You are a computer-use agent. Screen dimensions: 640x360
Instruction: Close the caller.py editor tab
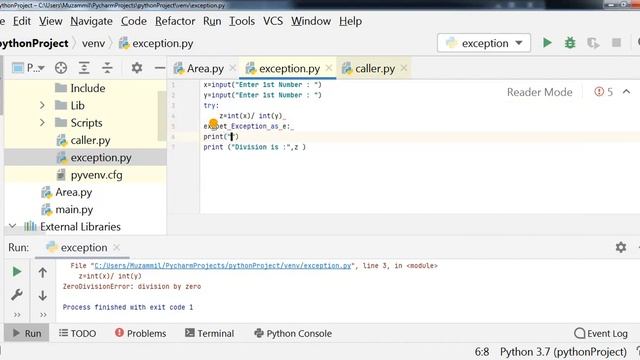404,68
